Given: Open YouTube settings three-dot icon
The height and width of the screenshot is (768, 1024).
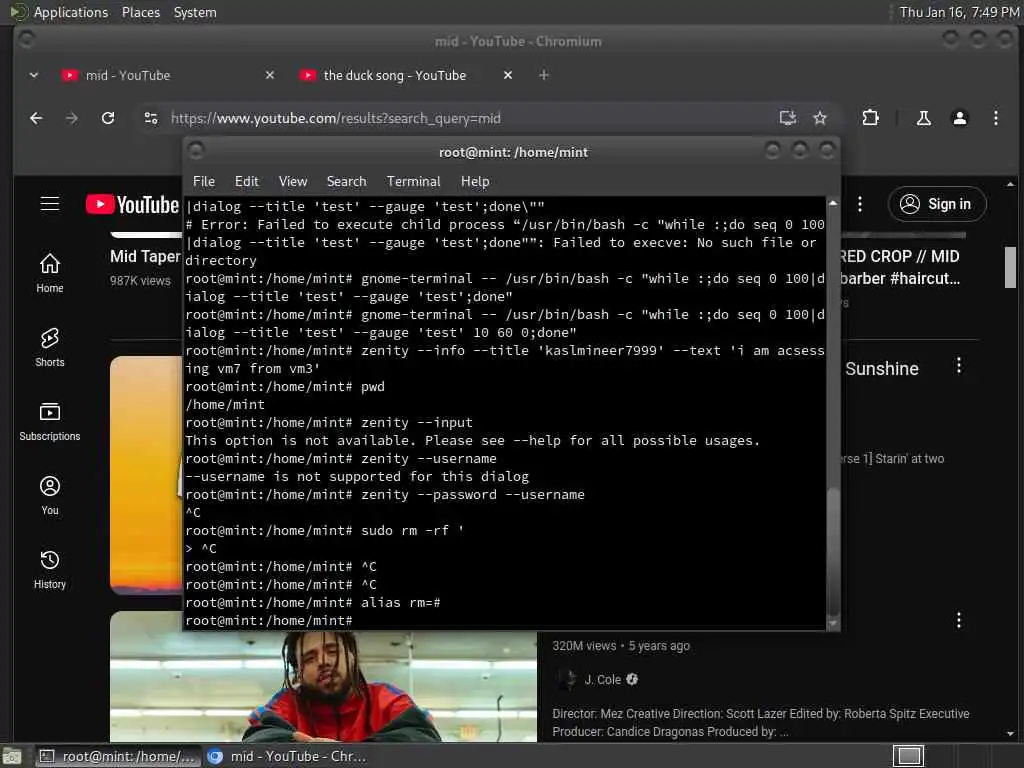Looking at the screenshot, I should pyautogui.click(x=859, y=204).
